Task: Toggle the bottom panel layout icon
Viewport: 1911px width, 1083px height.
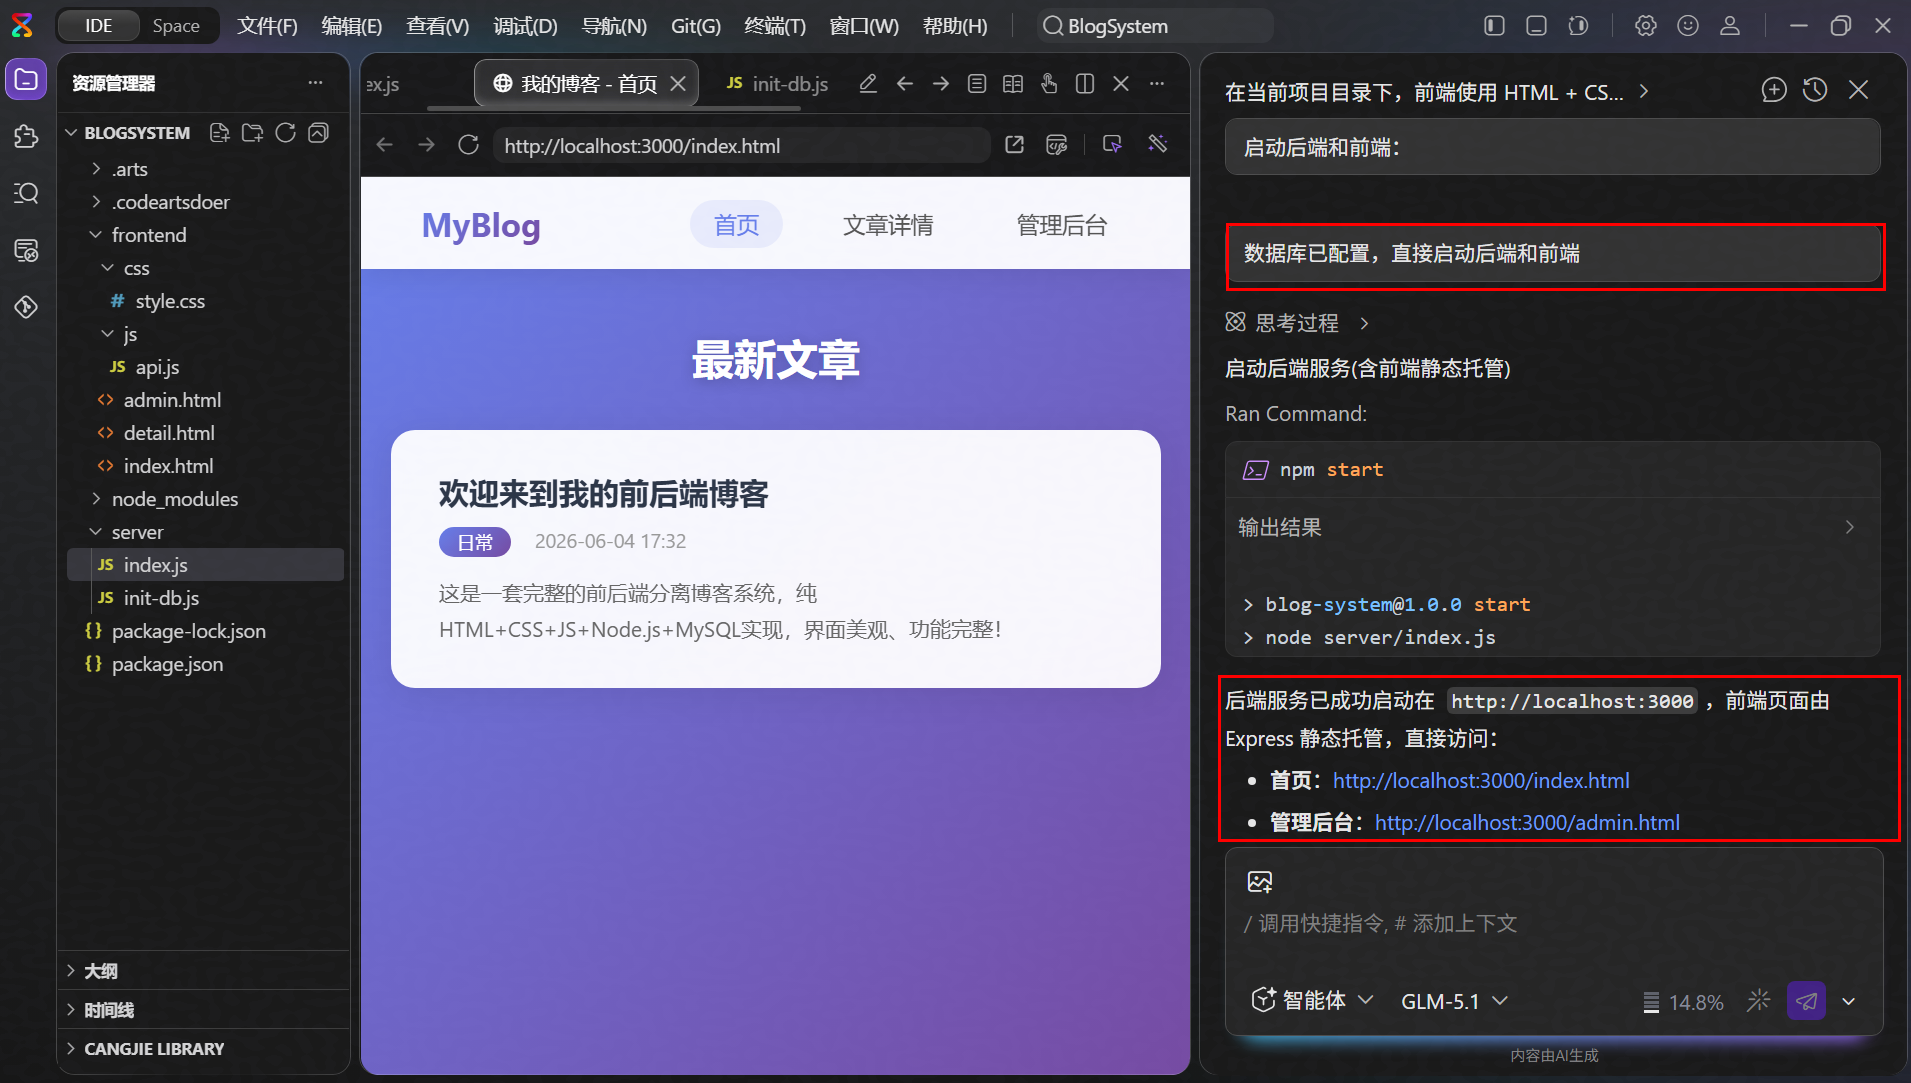Action: click(1536, 26)
